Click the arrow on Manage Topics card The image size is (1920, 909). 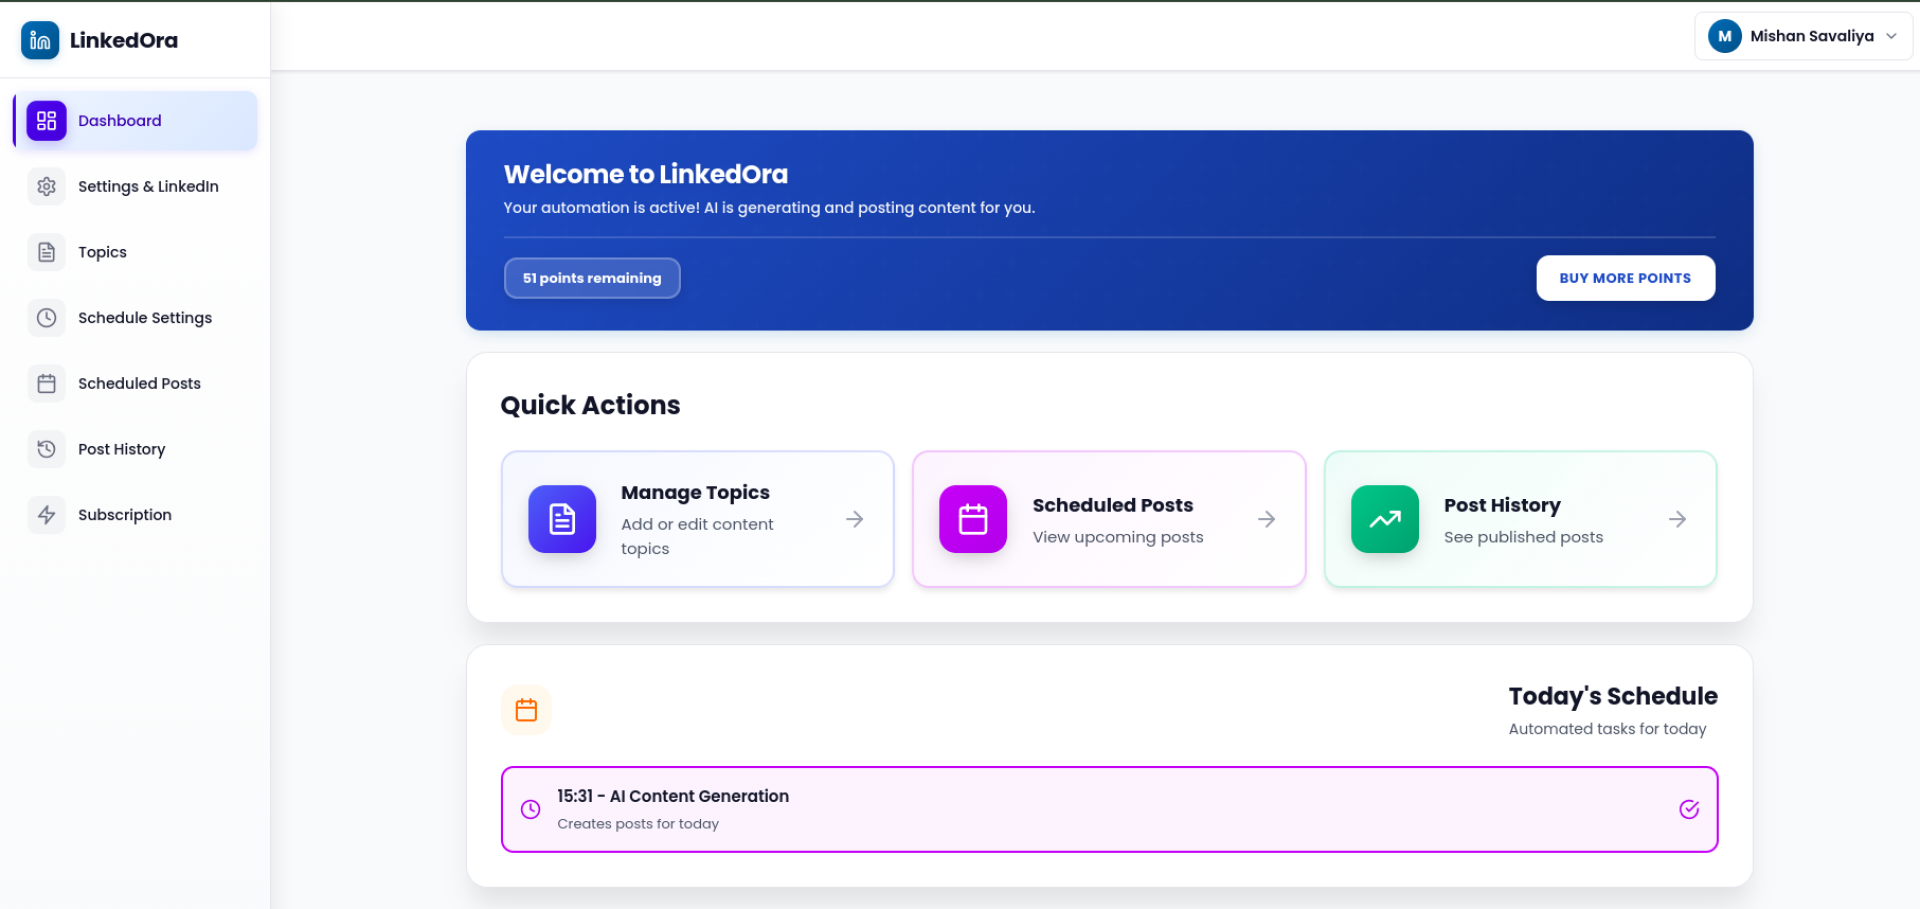854,519
